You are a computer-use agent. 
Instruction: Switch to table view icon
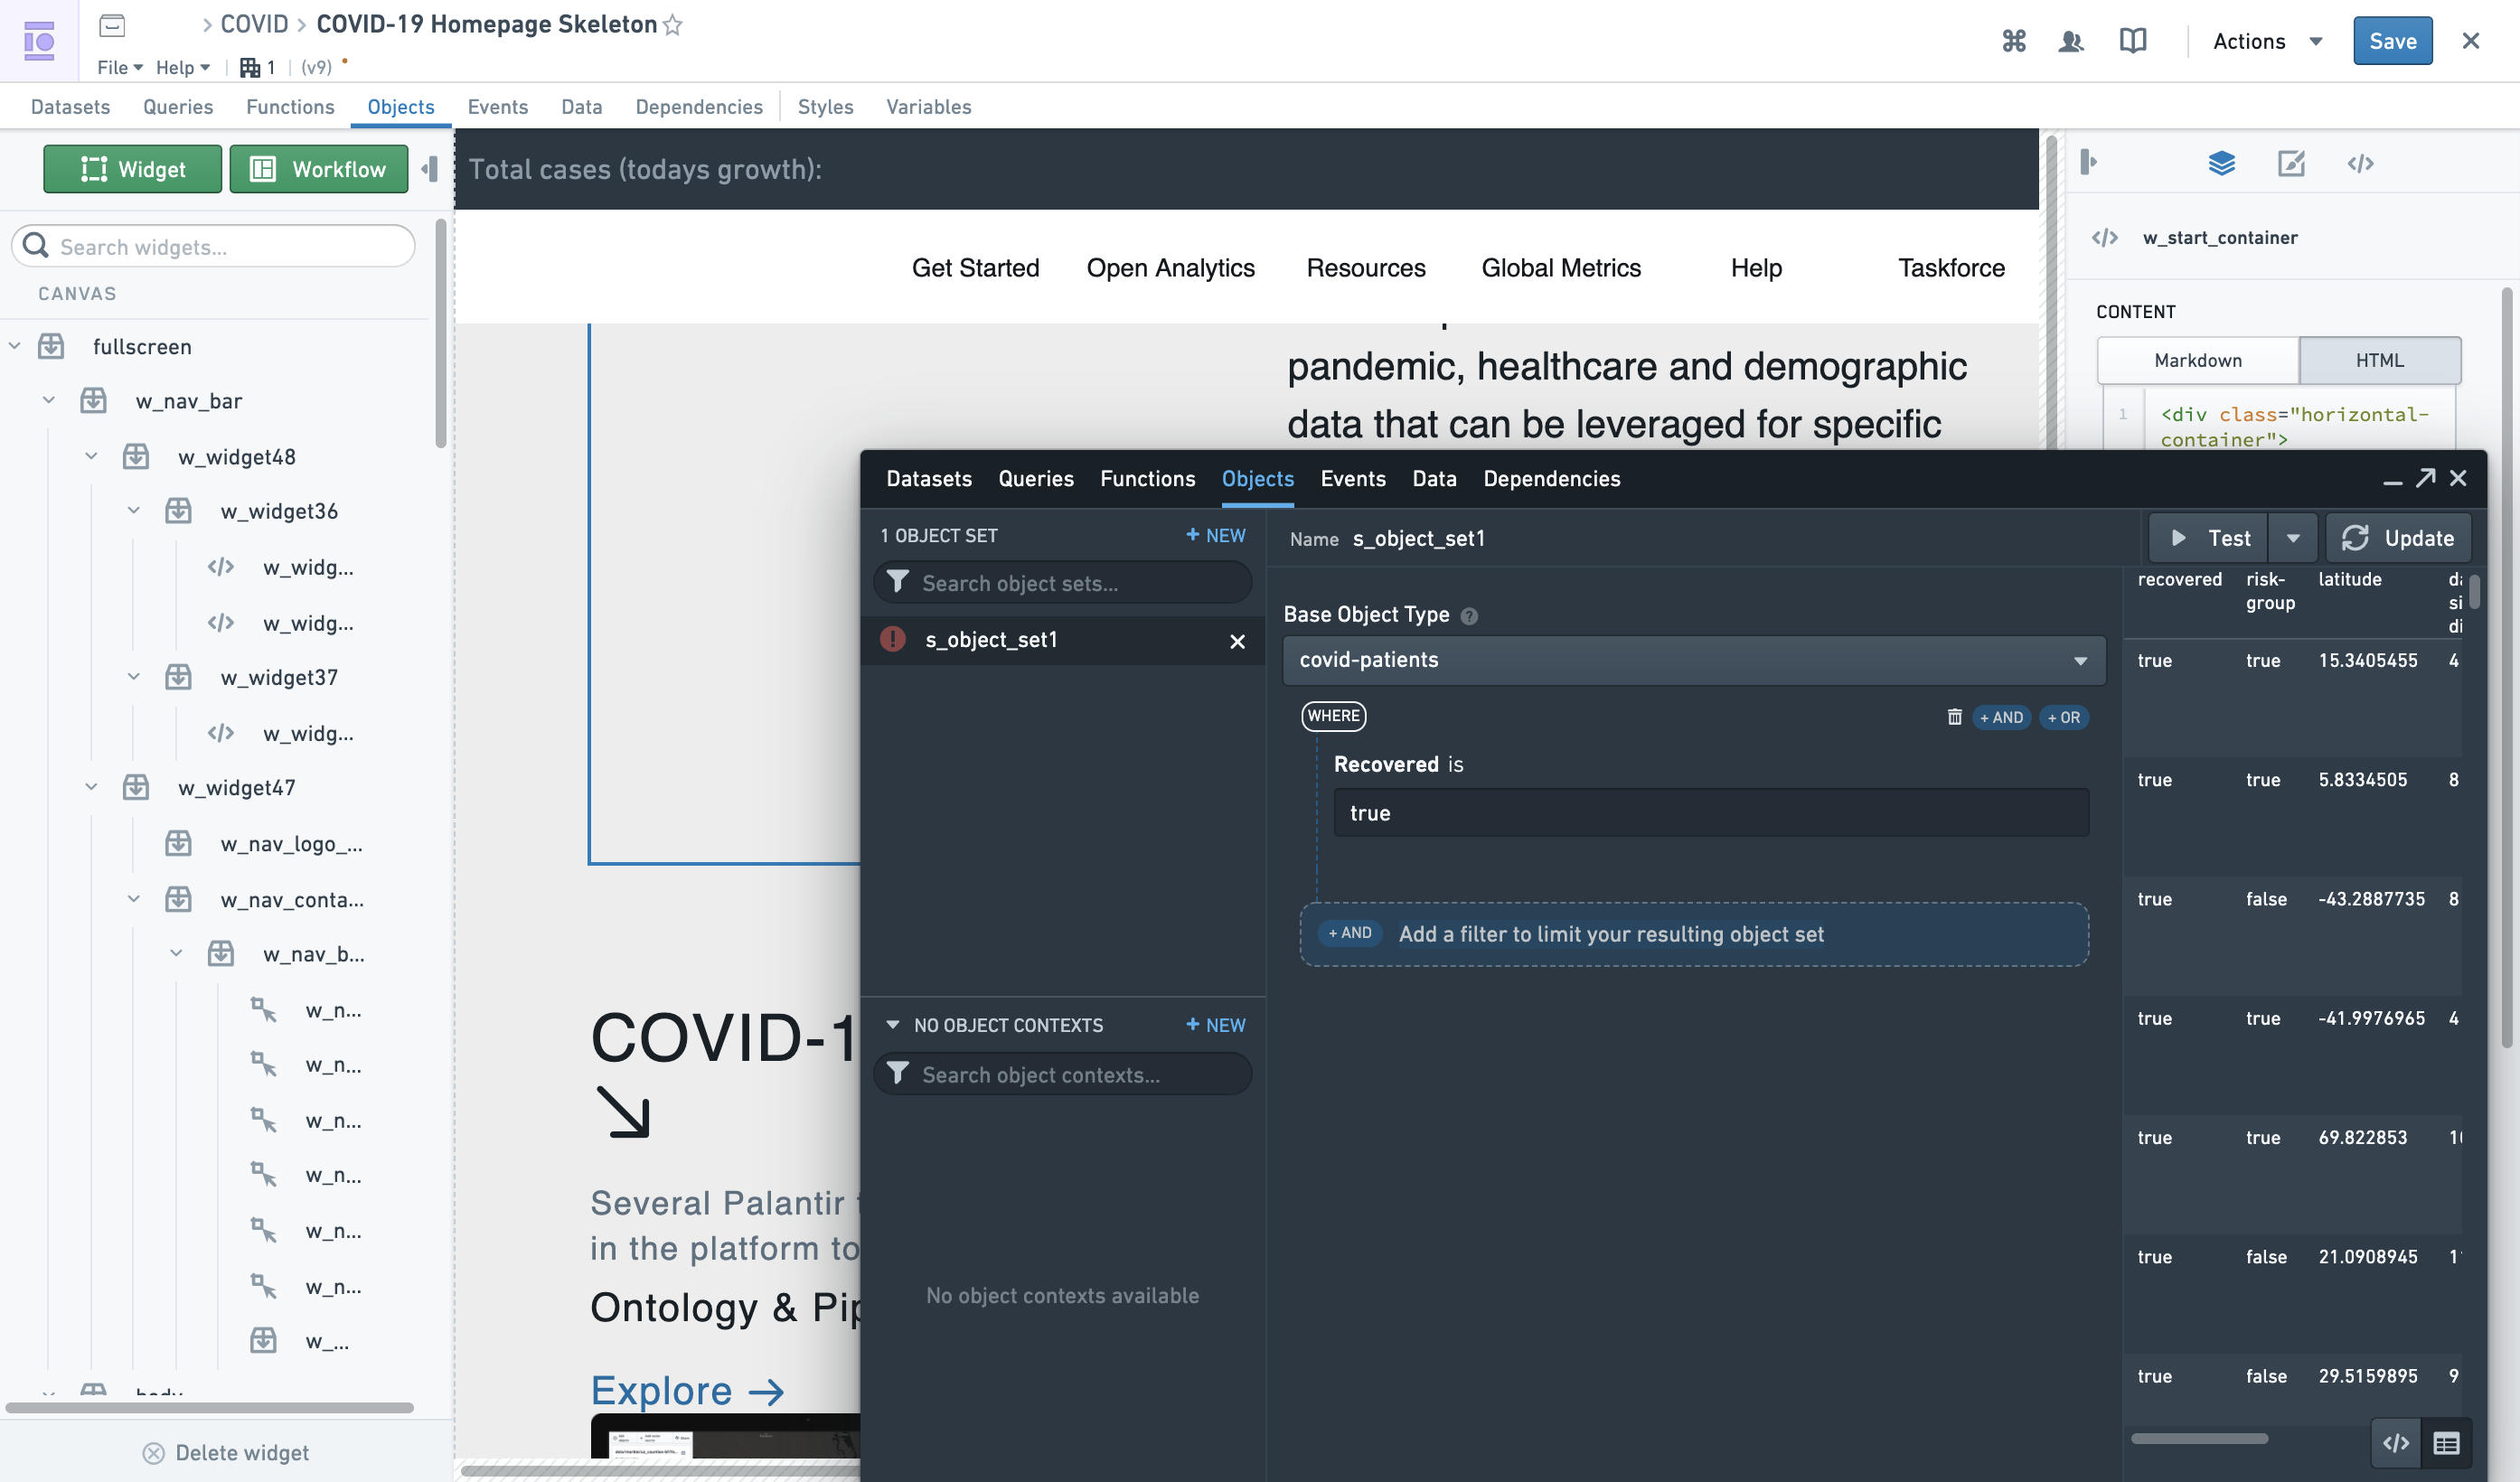pyautogui.click(x=2446, y=1443)
